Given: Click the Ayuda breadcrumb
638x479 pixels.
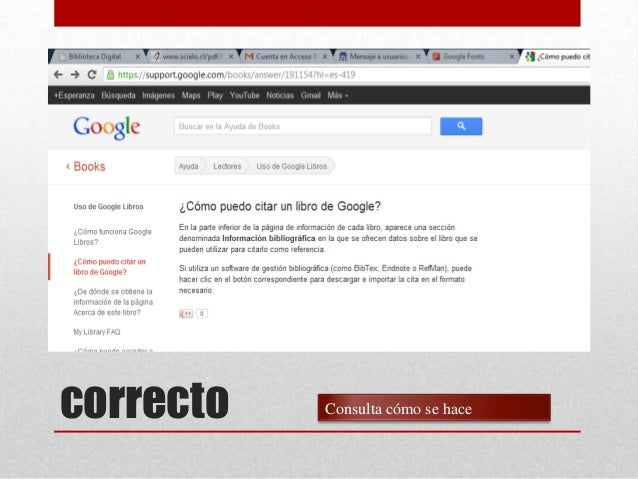Looking at the screenshot, I should pyautogui.click(x=188, y=166).
